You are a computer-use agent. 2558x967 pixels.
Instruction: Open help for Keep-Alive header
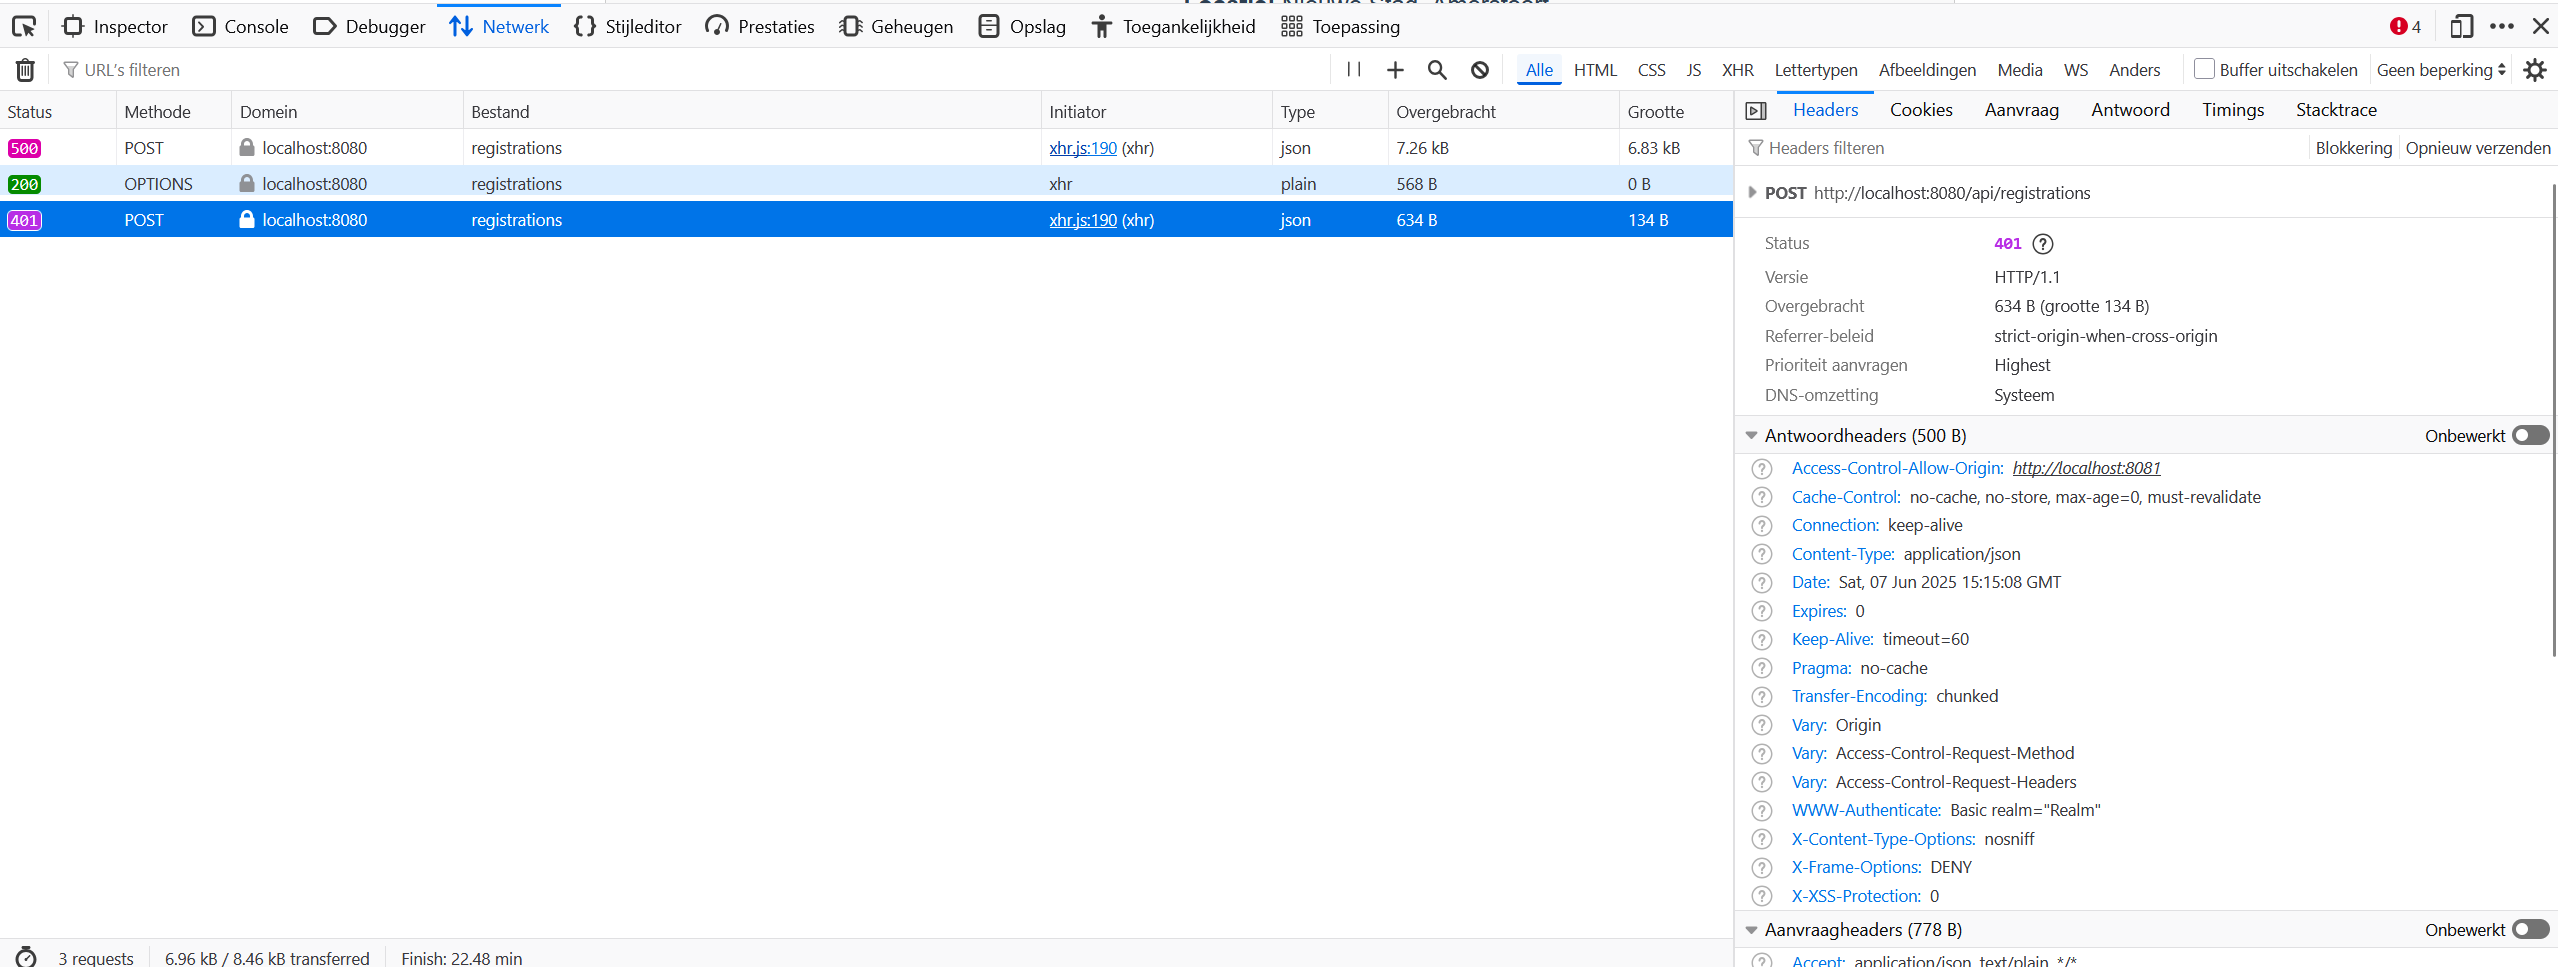pos(1762,640)
